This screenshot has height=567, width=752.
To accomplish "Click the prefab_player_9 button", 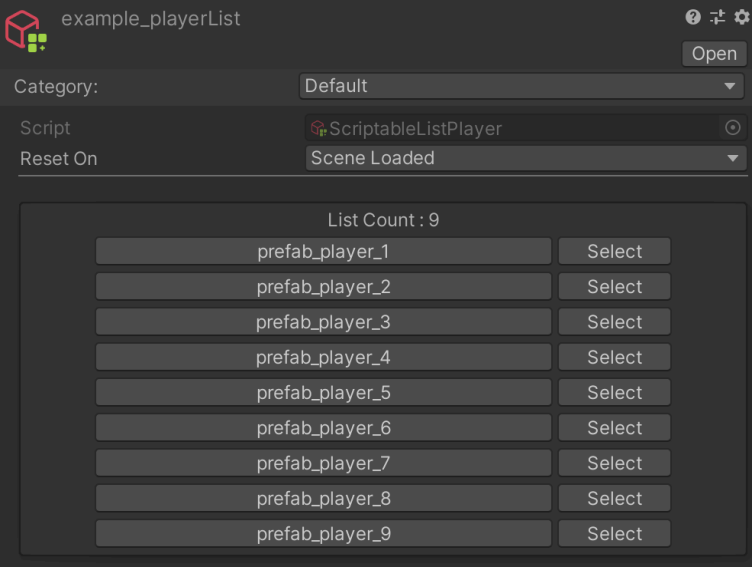I will (323, 533).
